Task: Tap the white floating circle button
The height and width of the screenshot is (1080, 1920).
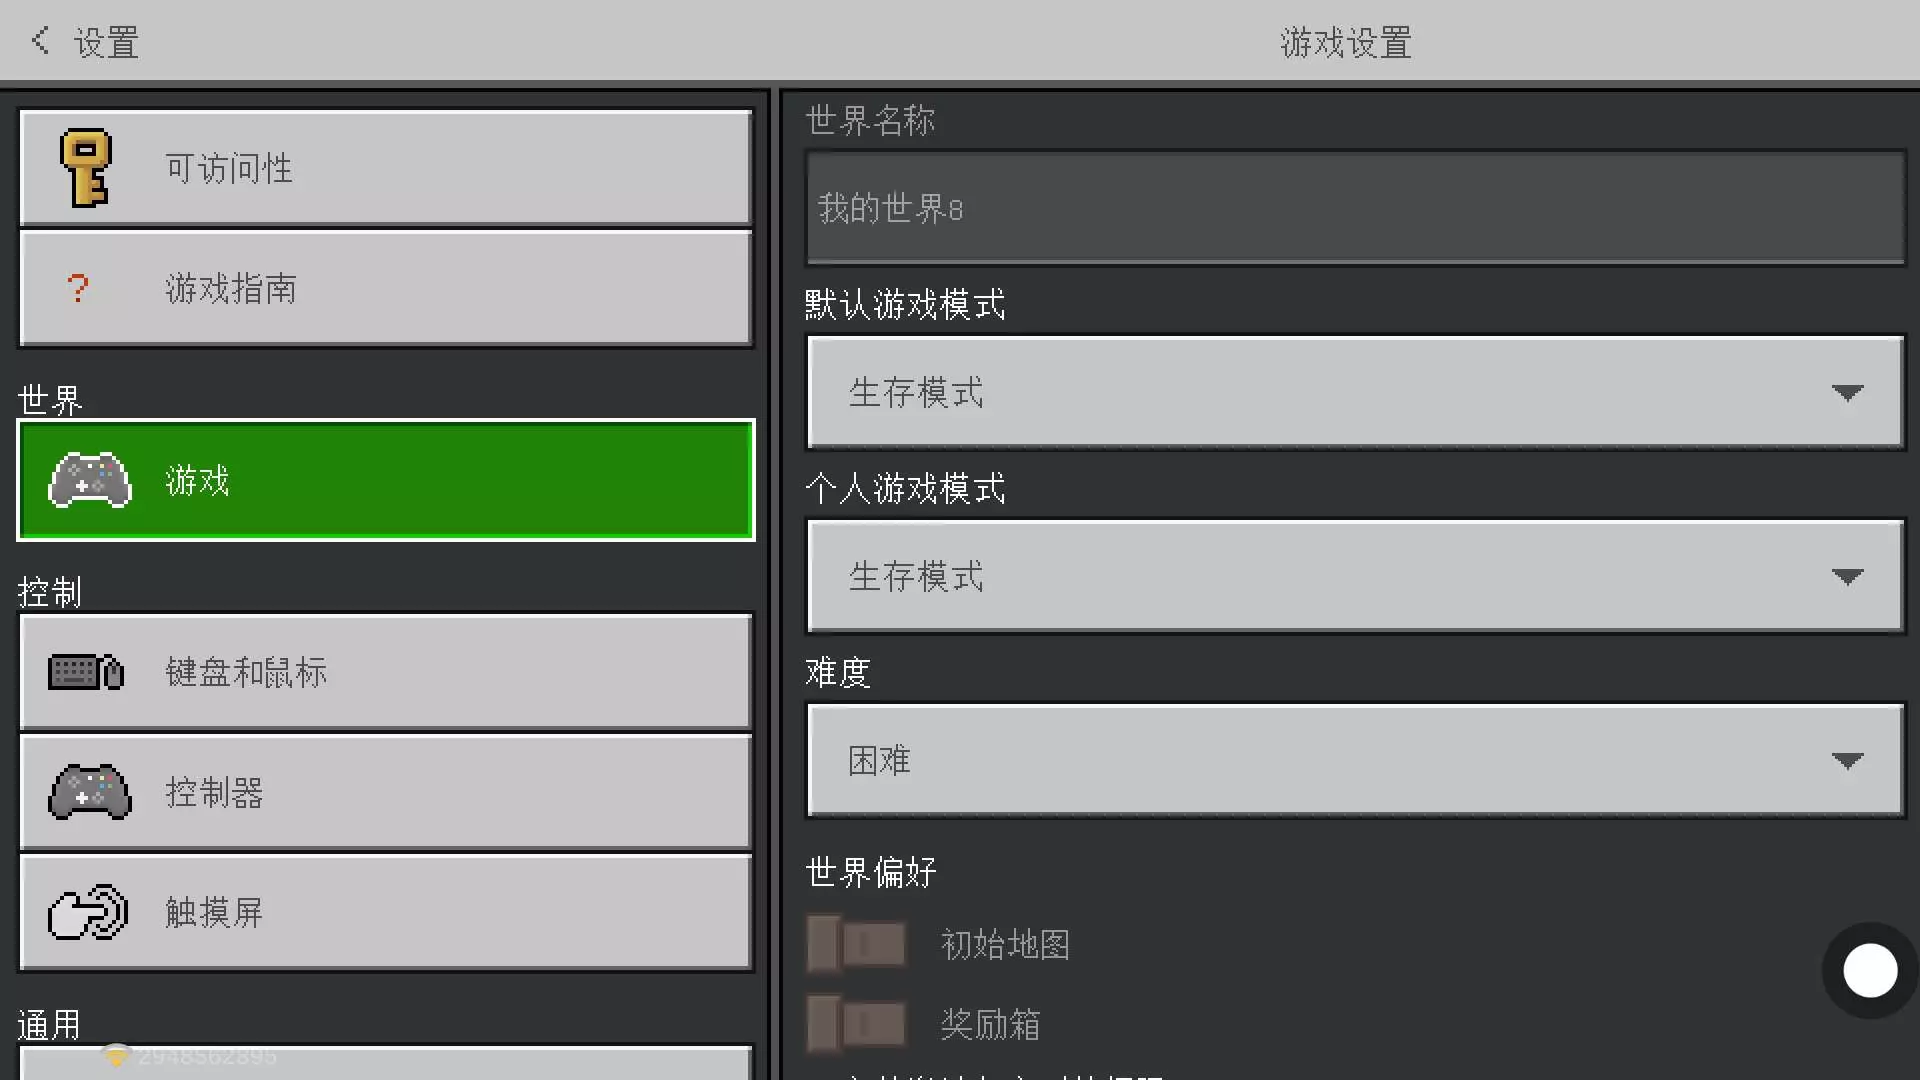Action: click(x=1869, y=970)
